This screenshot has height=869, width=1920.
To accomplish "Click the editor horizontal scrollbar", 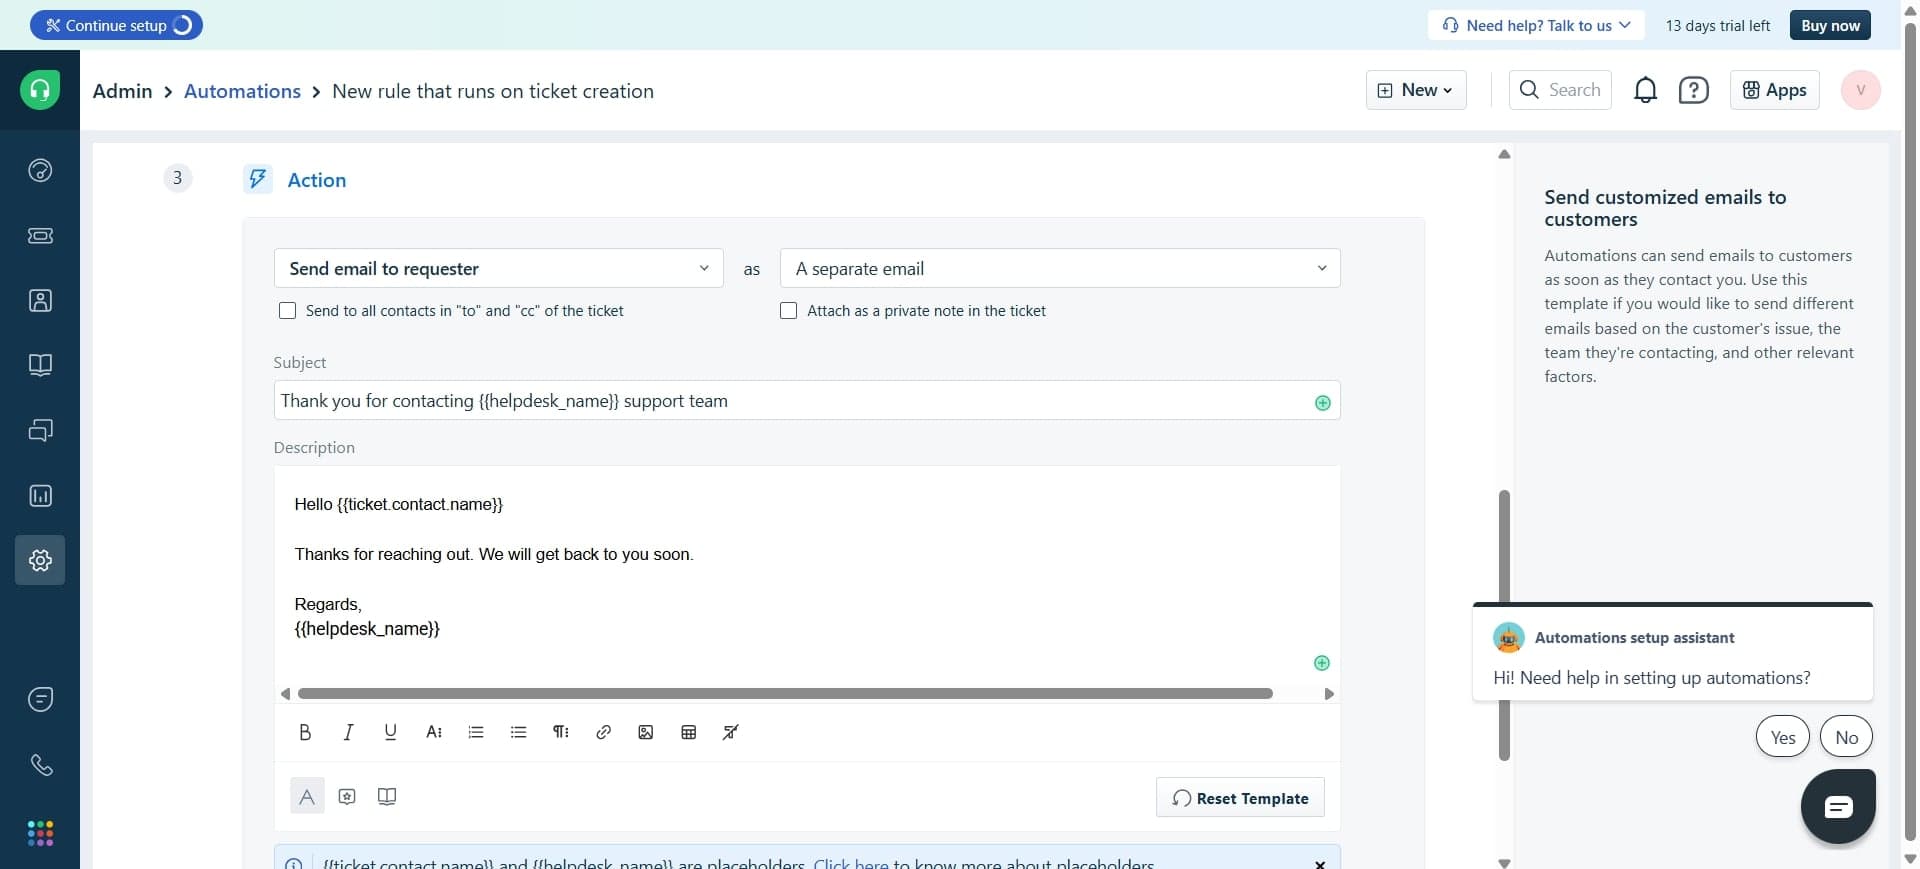I will tap(785, 693).
